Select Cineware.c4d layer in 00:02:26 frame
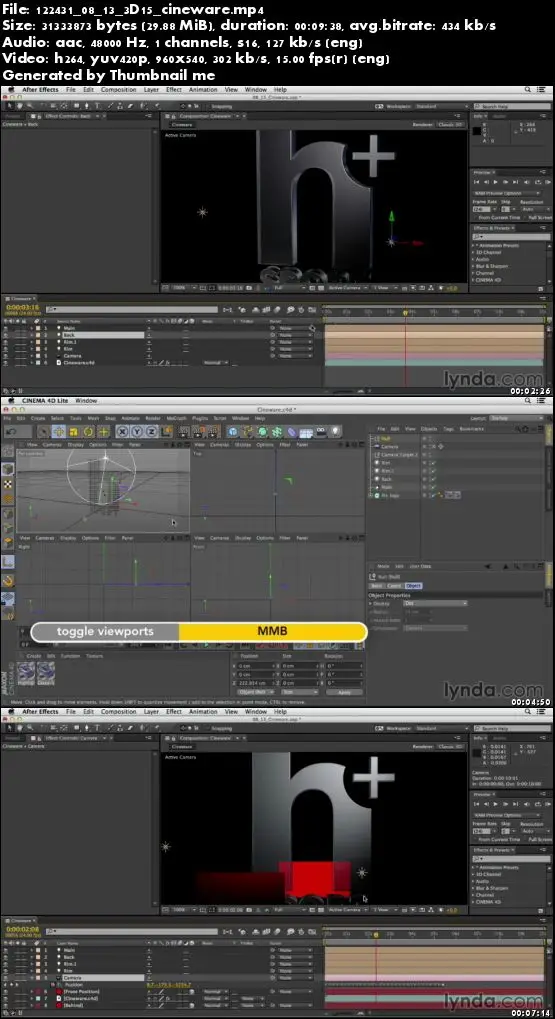The image size is (555, 1019). point(79,363)
